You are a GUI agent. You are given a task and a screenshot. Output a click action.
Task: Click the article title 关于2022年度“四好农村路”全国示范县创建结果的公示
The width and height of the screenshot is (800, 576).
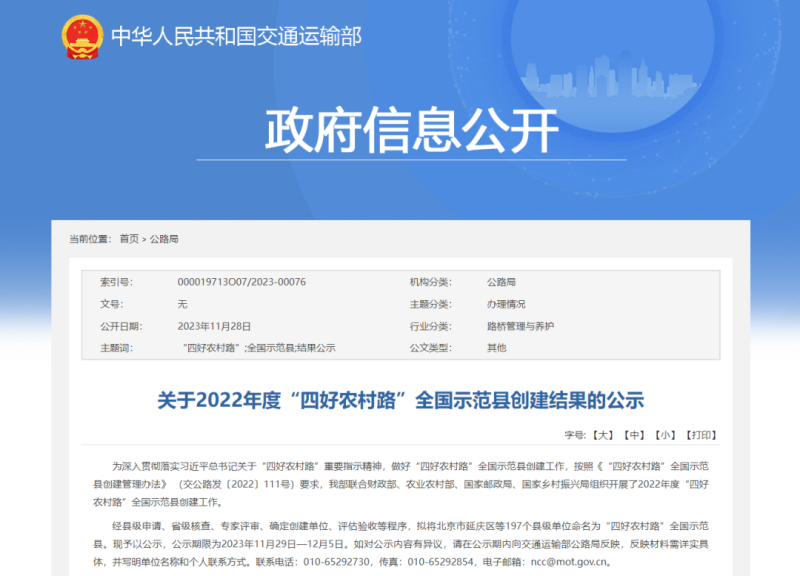(x=401, y=400)
